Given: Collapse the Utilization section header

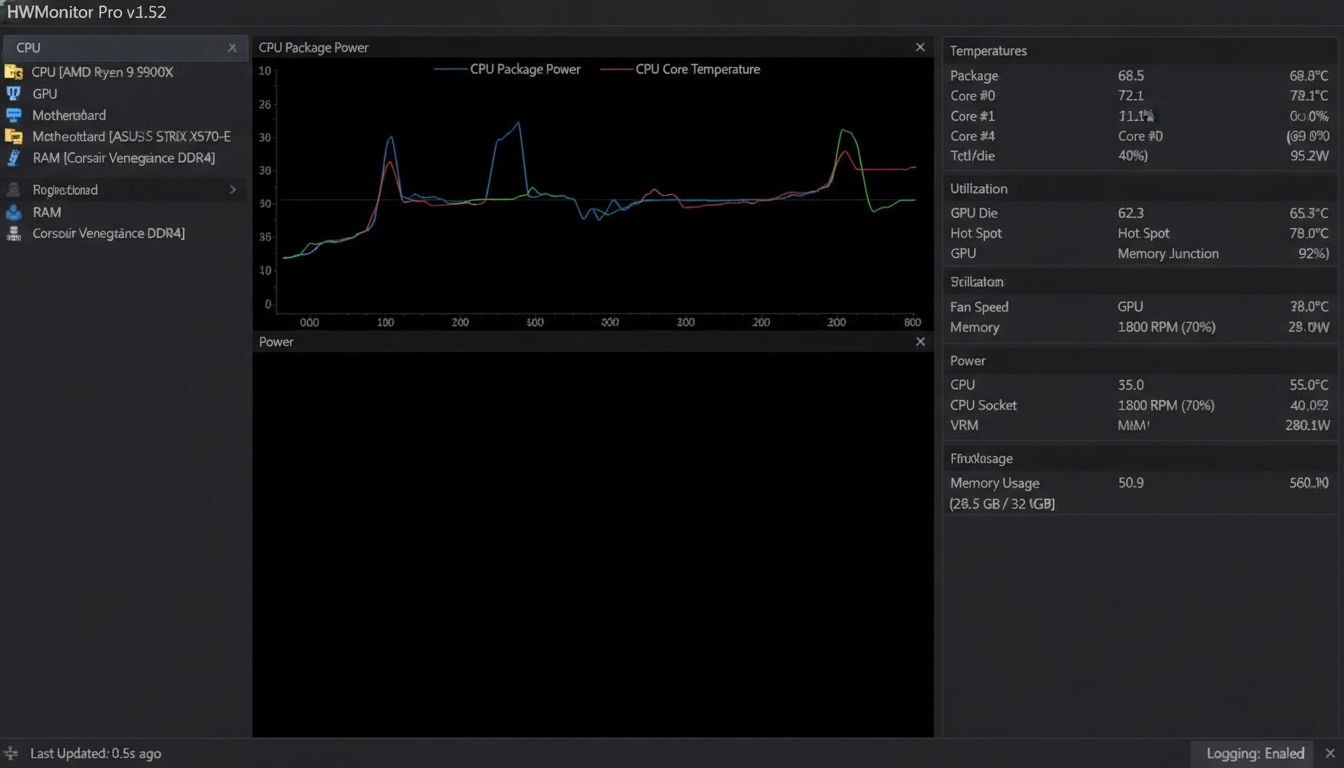Looking at the screenshot, I should [x=1140, y=188].
